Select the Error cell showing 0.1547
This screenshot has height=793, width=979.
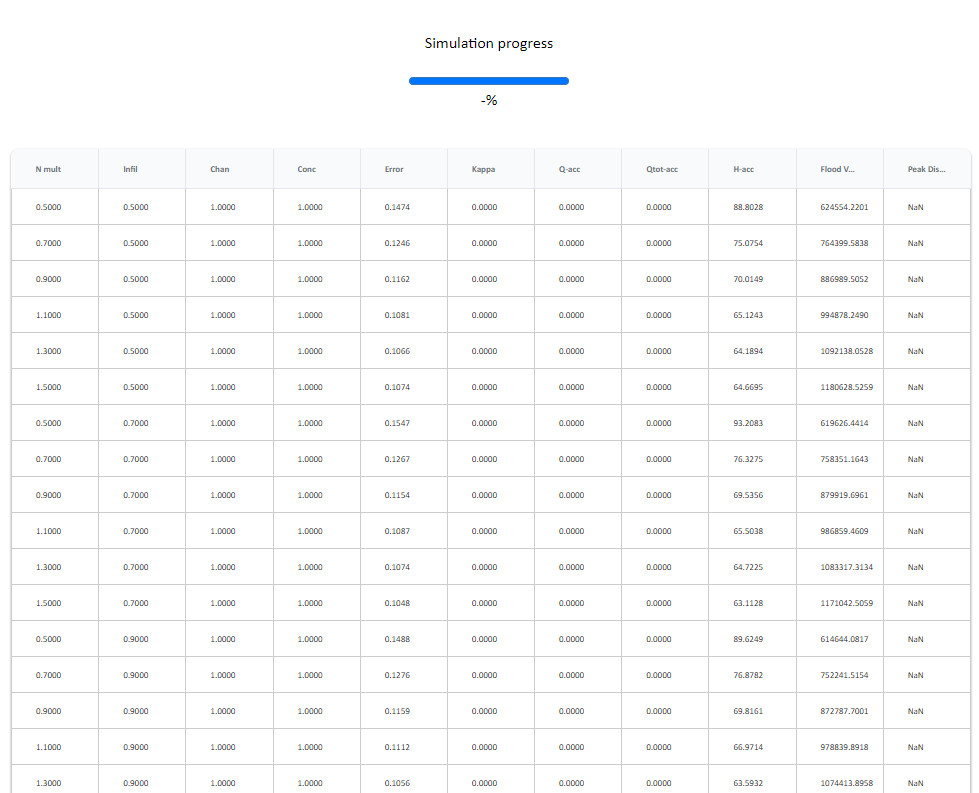(397, 423)
